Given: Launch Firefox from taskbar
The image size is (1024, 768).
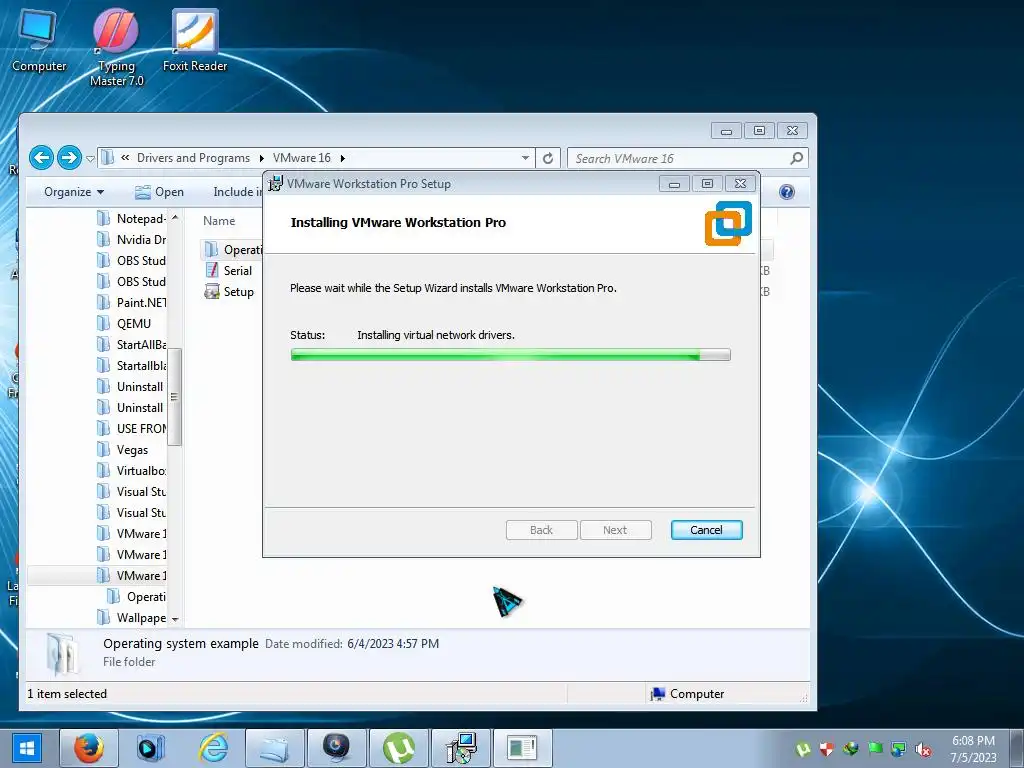Looking at the screenshot, I should pyautogui.click(x=89, y=748).
